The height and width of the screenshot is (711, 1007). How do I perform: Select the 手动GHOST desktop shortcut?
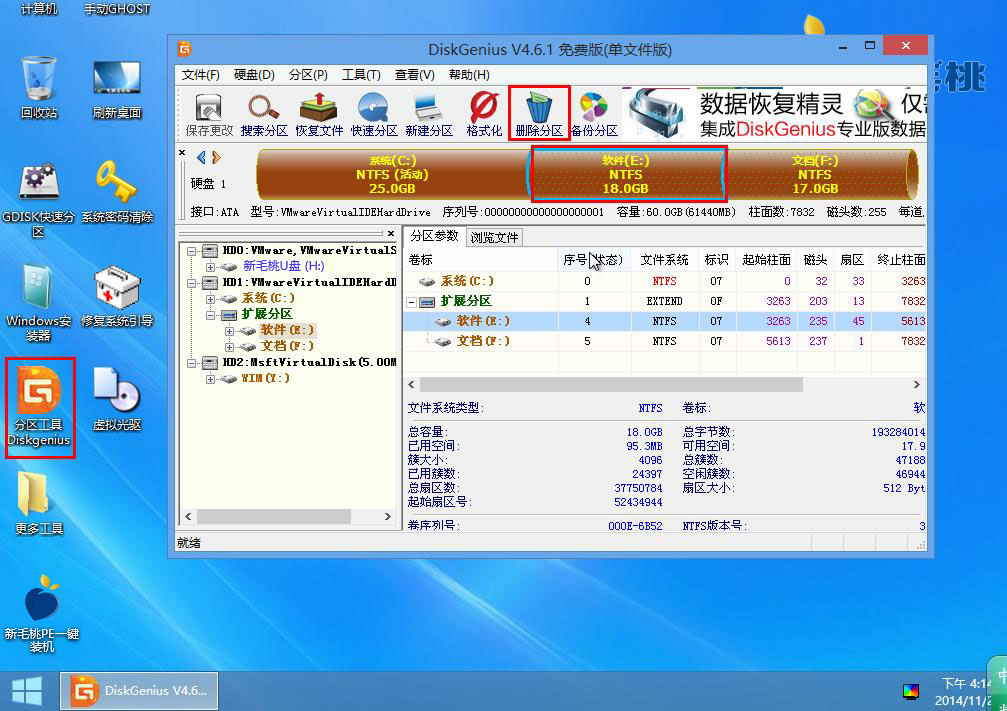117,9
